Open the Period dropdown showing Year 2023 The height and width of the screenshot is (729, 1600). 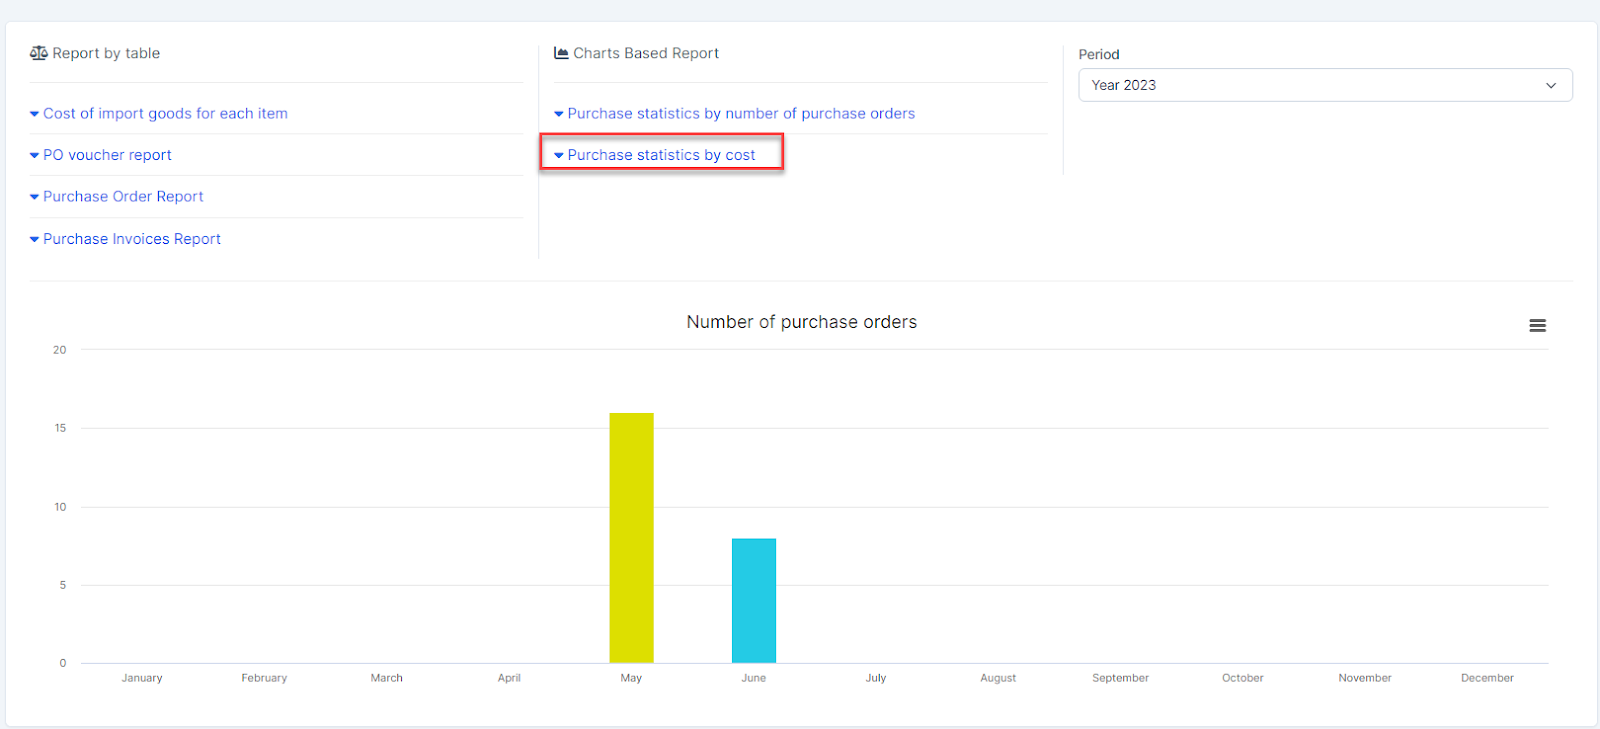[x=1310, y=85]
